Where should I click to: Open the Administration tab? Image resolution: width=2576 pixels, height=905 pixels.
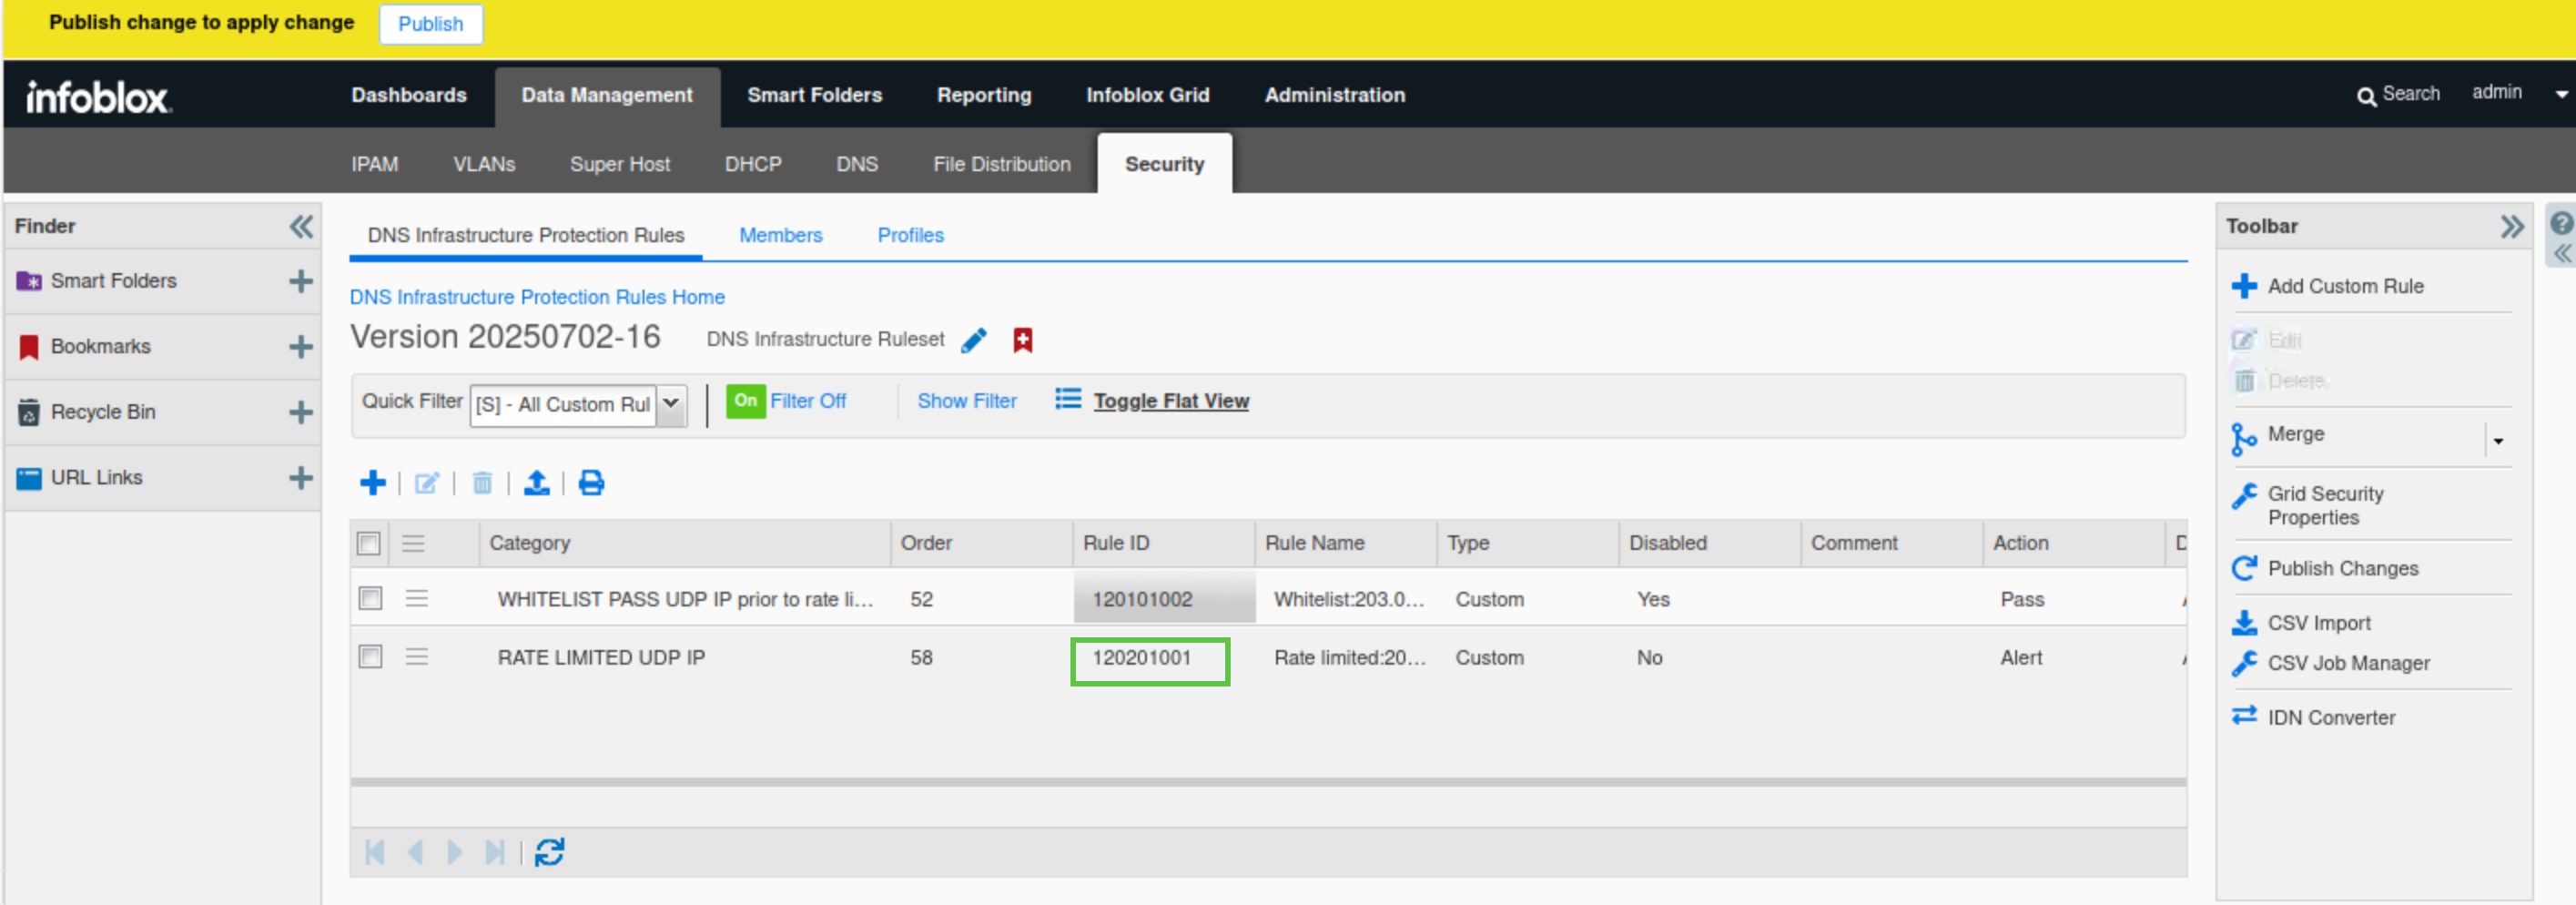tap(1335, 95)
